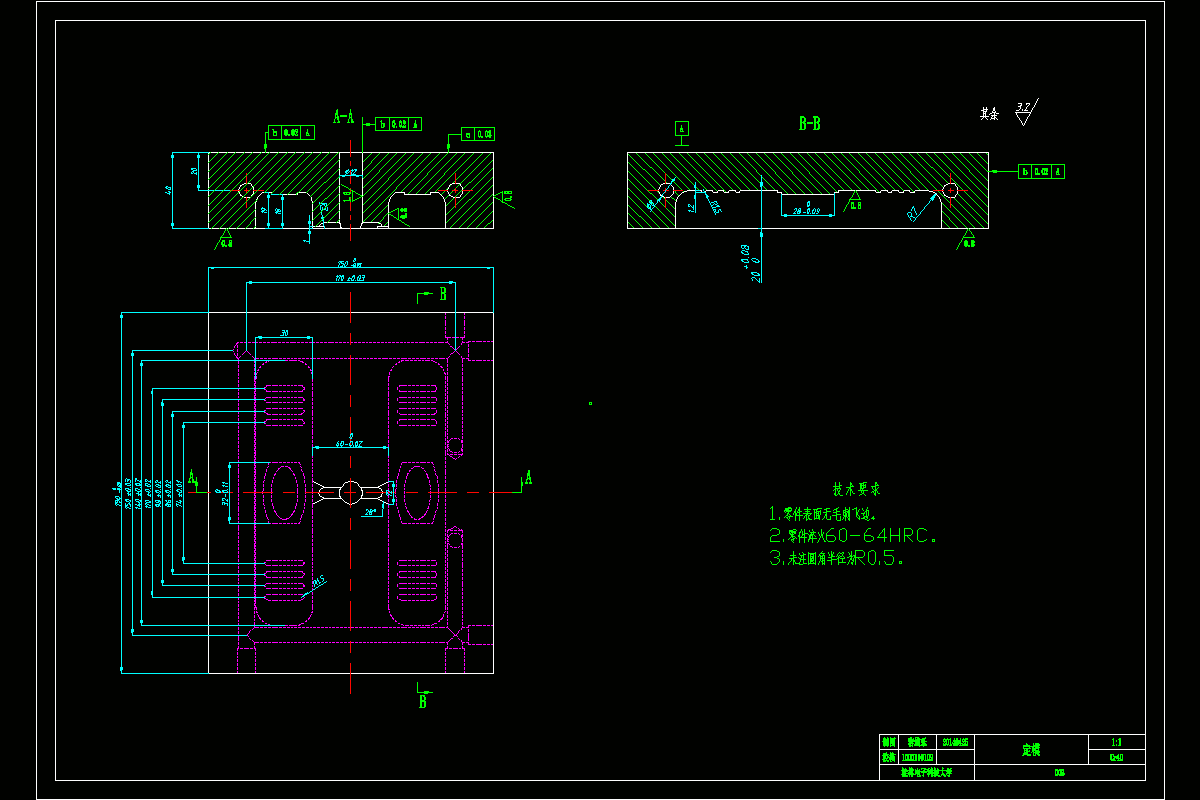Select the 40 height dimension in A-A view
This screenshot has height=800, width=1200.
tap(169, 190)
